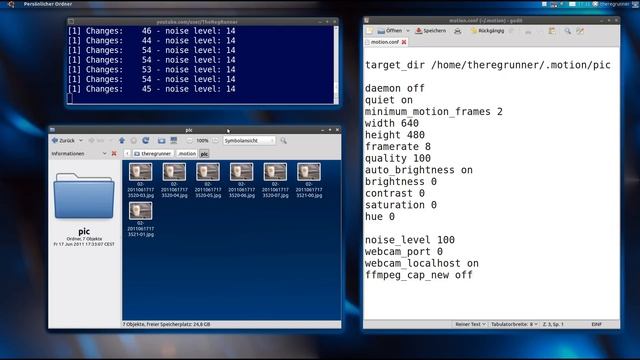Select thumbnail 3520-03.jpg
640x360 pixels.
point(140,180)
